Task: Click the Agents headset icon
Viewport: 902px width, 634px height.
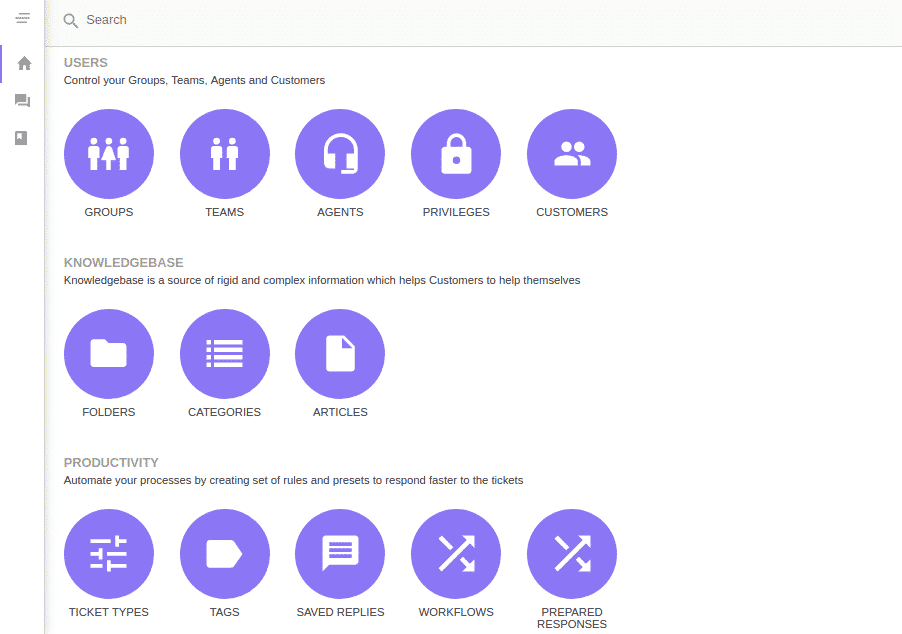Action: 340,154
